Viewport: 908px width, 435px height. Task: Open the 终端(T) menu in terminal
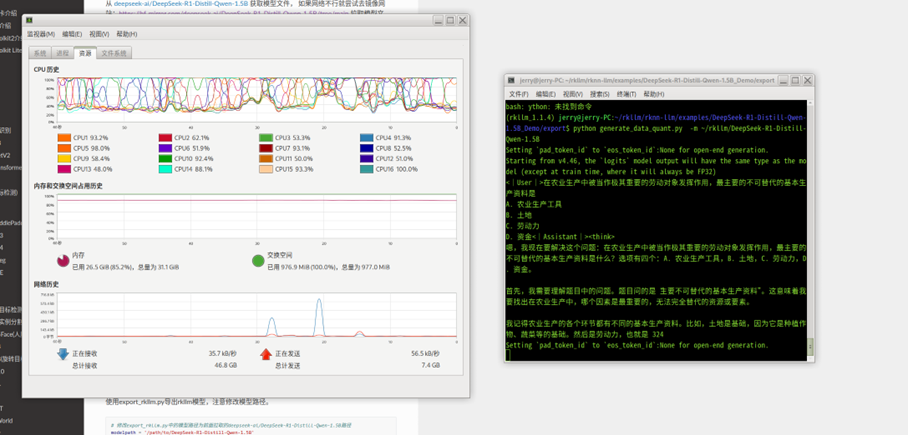point(626,94)
